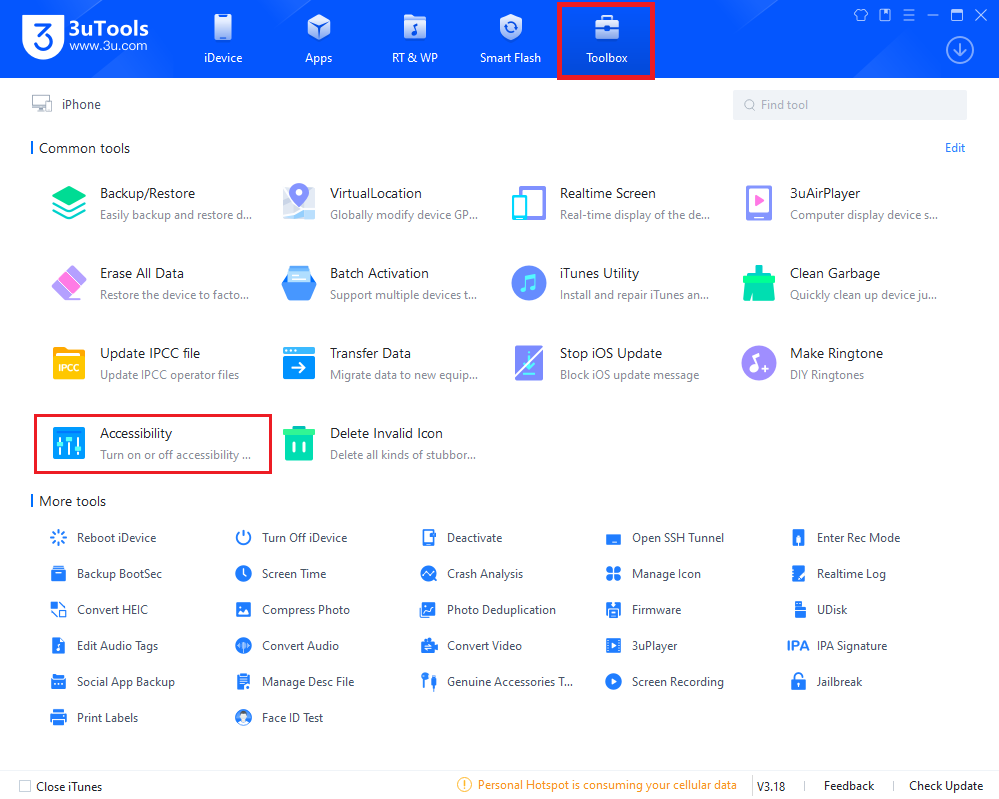The height and width of the screenshot is (799, 999).
Task: Open the Backup/Restore tool icon
Action: [x=69, y=203]
